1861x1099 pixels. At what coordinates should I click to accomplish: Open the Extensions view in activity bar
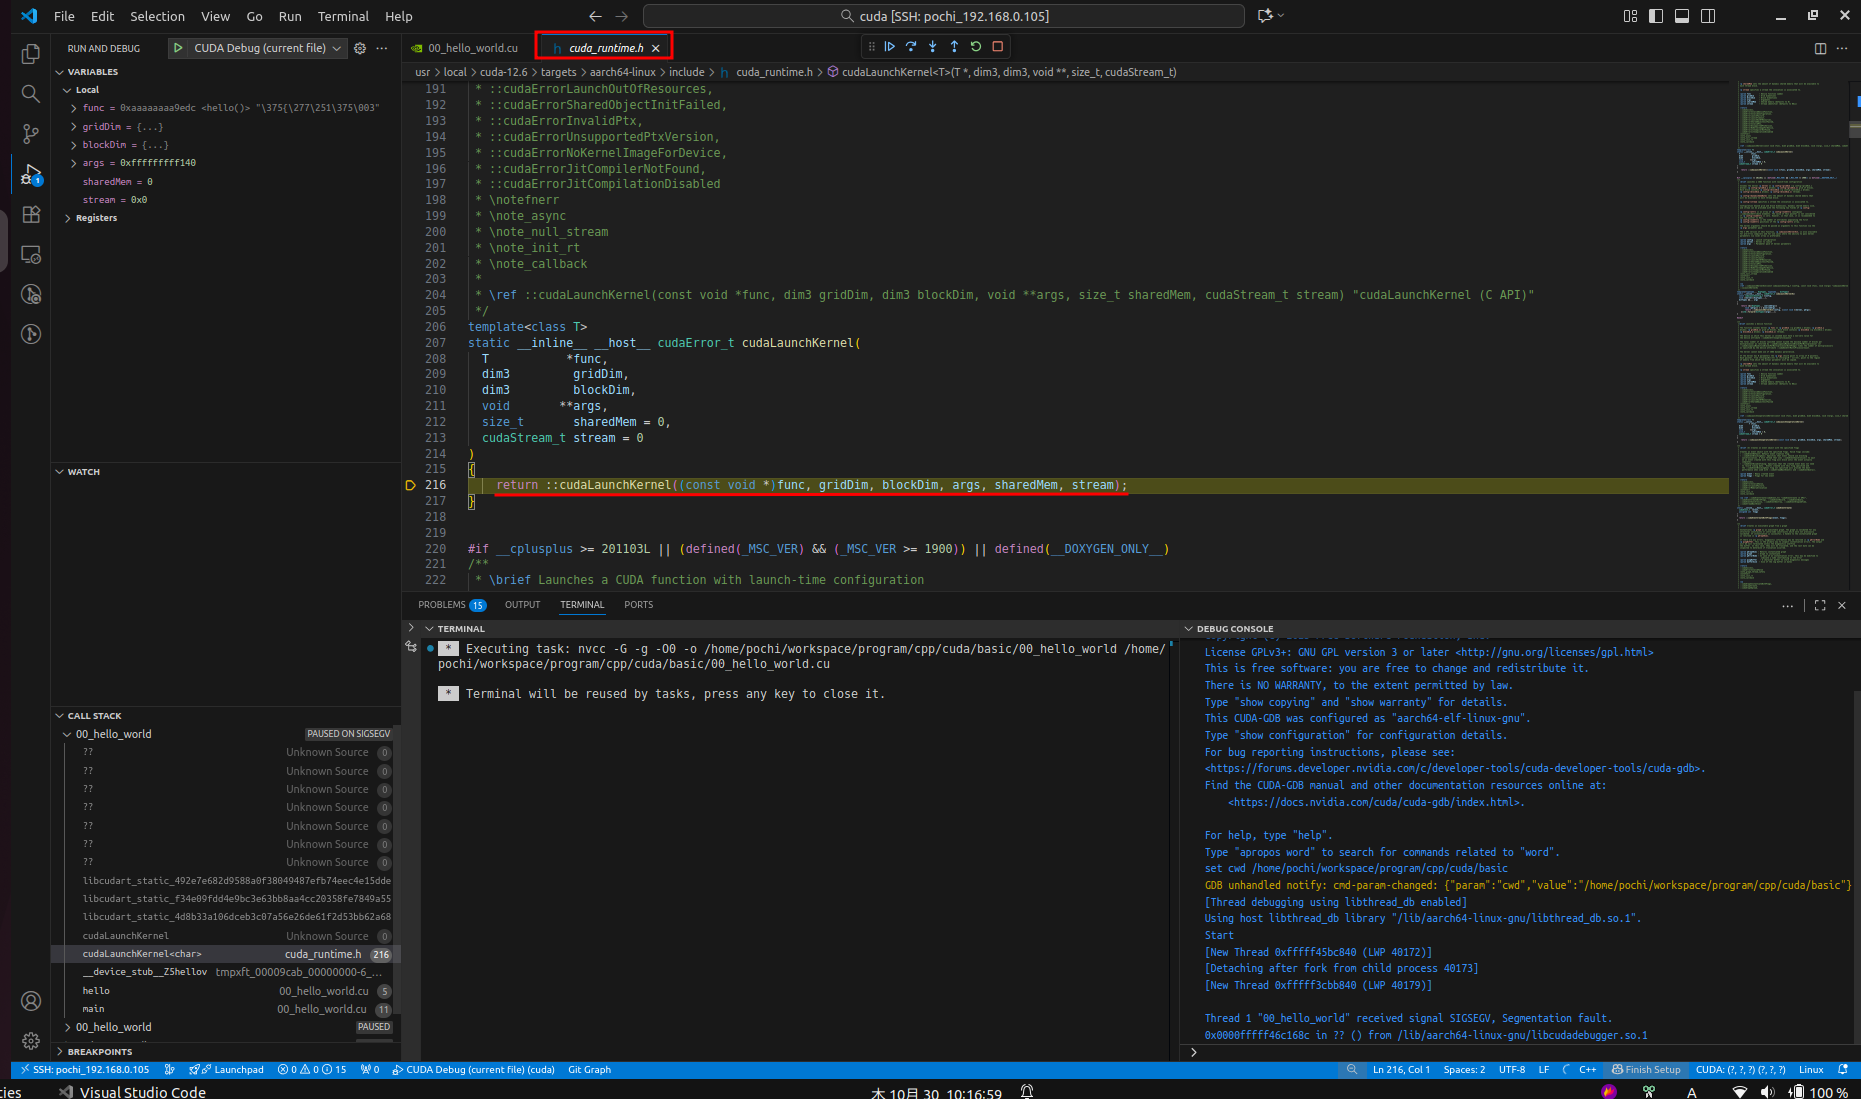[31, 214]
